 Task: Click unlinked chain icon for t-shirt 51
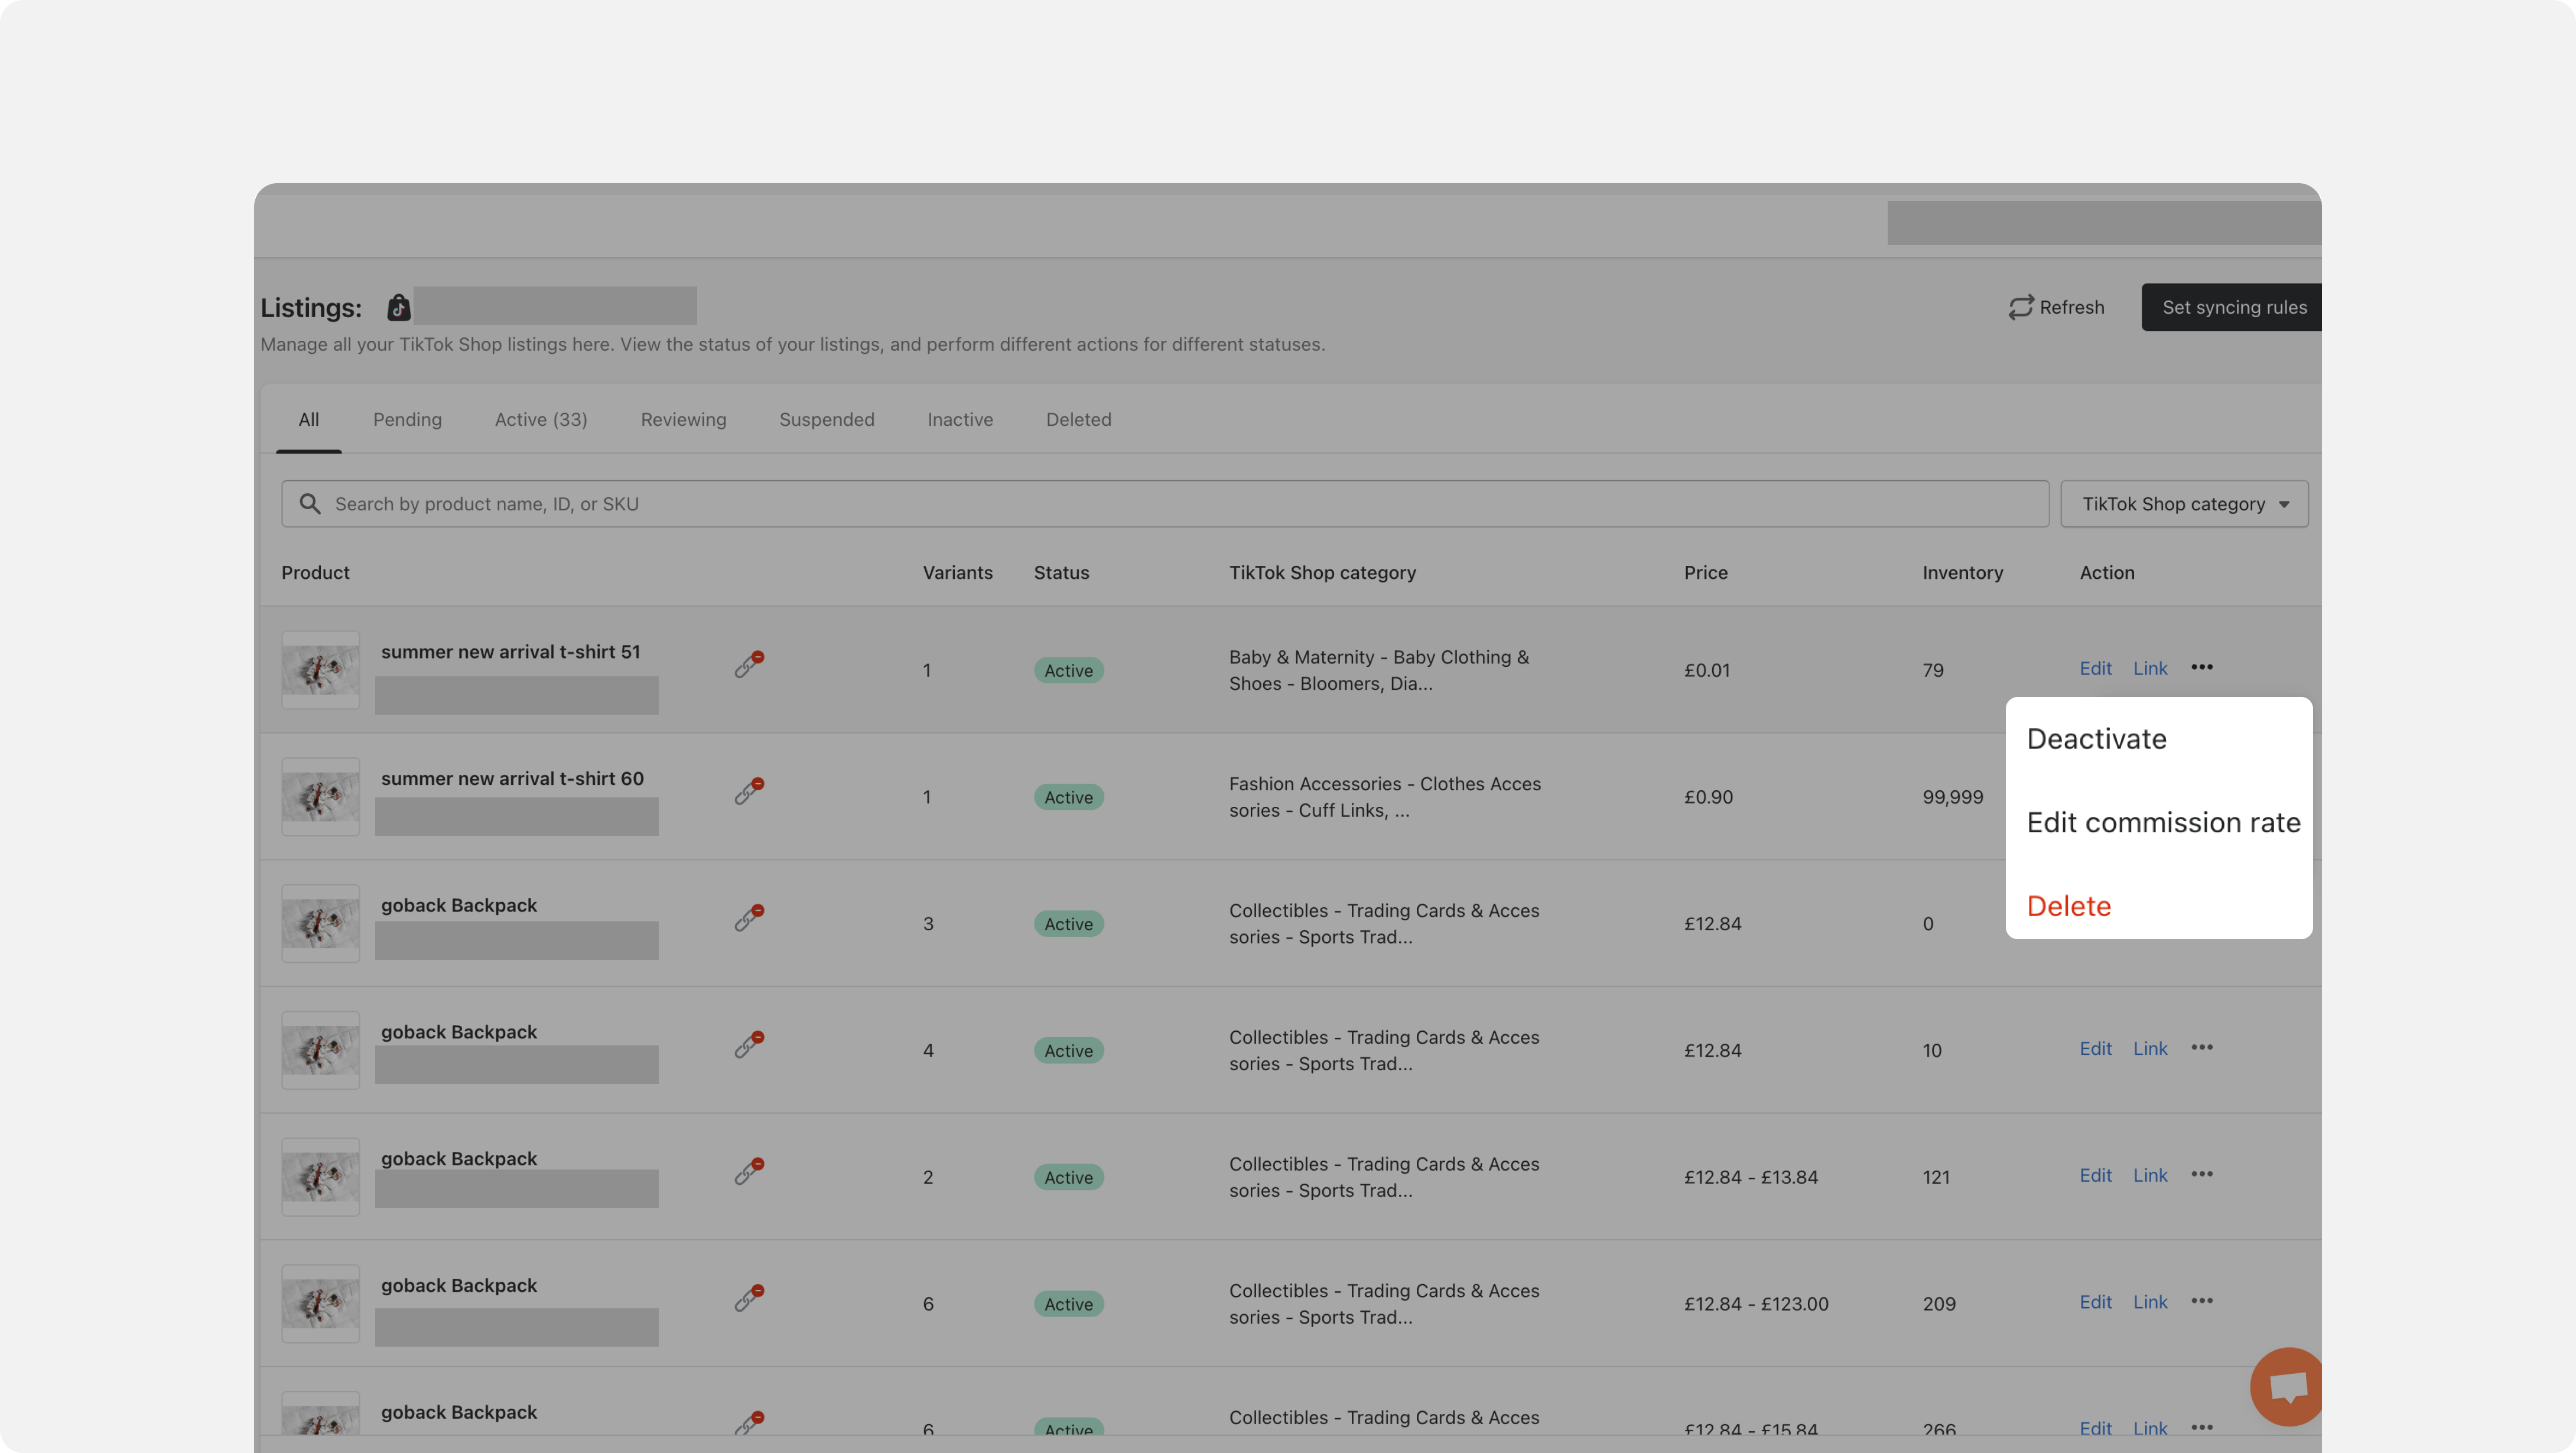click(748, 664)
